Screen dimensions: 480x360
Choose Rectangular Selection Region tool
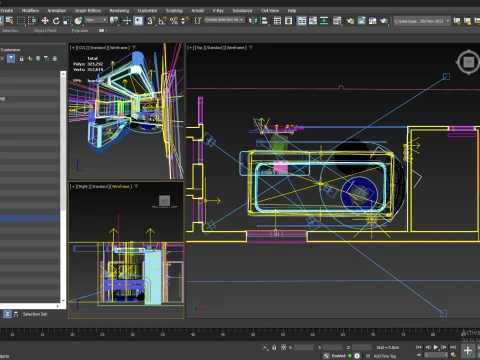pos(21,21)
